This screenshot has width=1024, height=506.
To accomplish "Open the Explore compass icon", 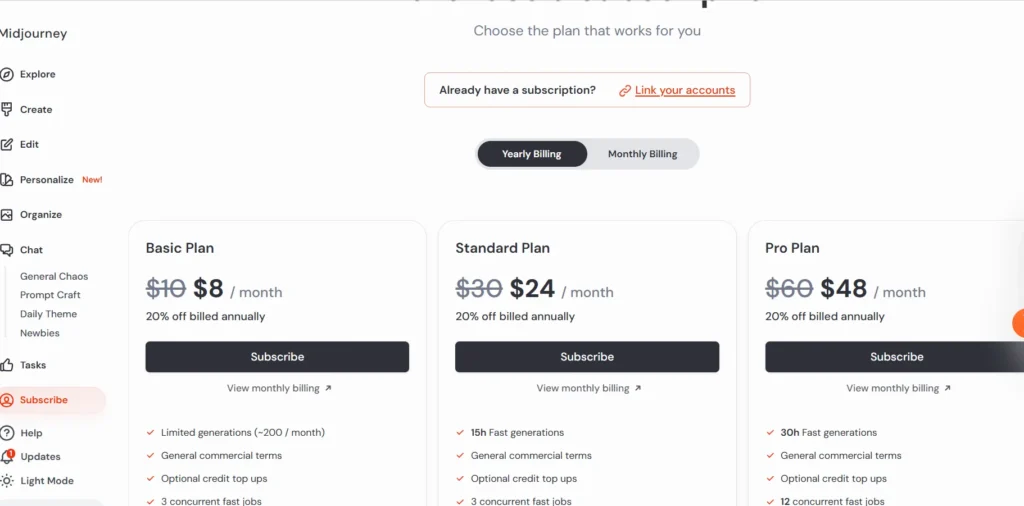I will (x=7, y=74).
